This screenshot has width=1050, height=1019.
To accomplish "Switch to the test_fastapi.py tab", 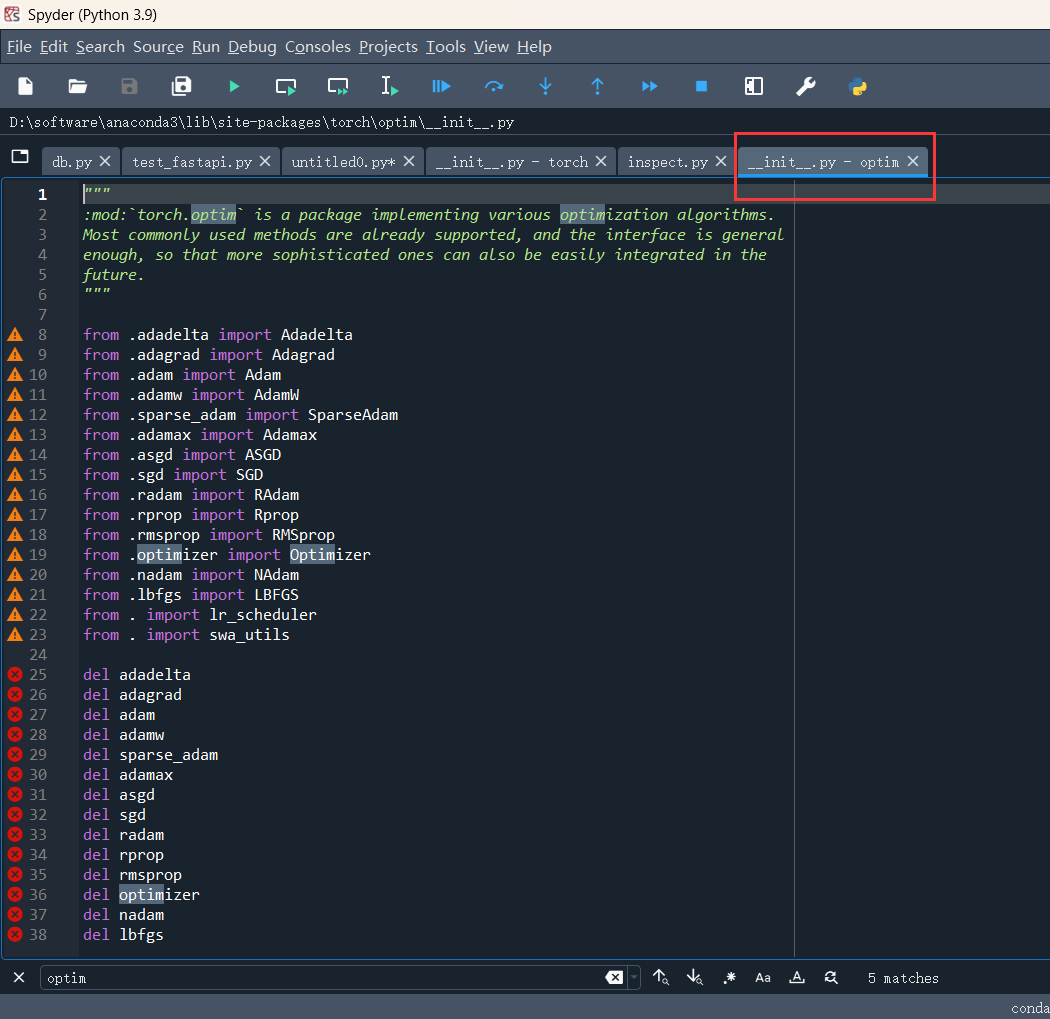I will (x=192, y=162).
